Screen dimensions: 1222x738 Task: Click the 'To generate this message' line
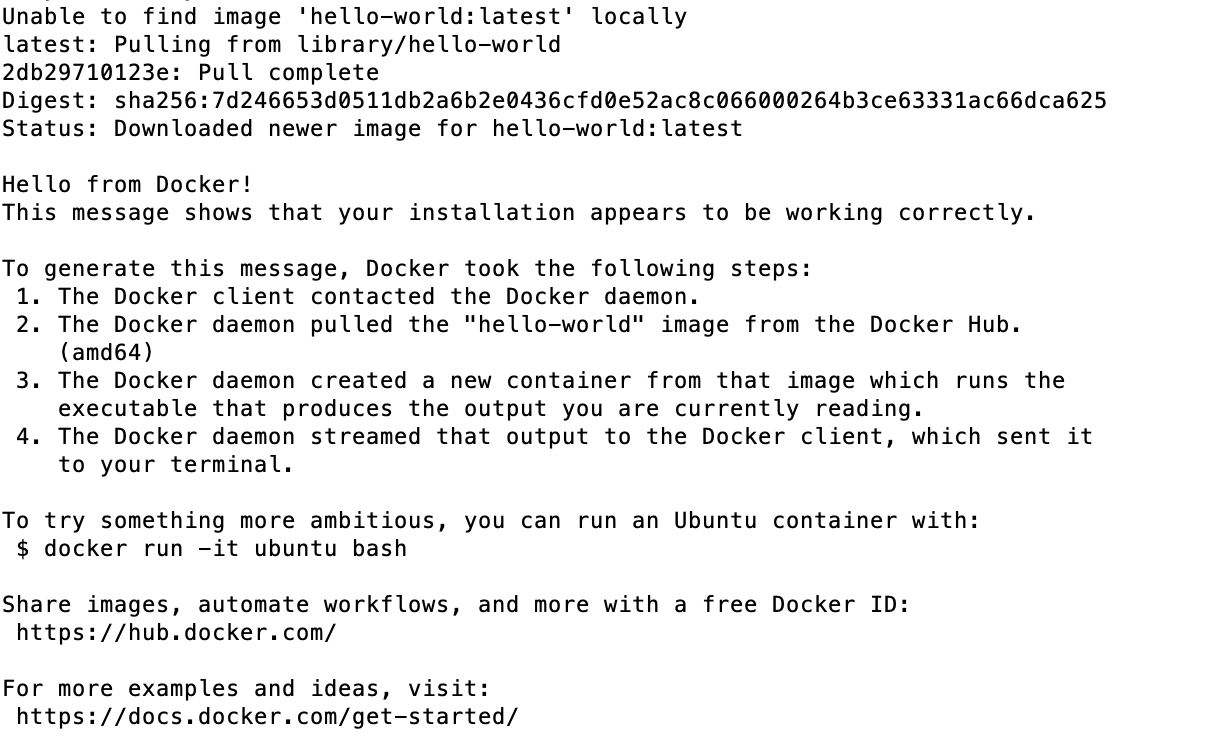pos(406,268)
